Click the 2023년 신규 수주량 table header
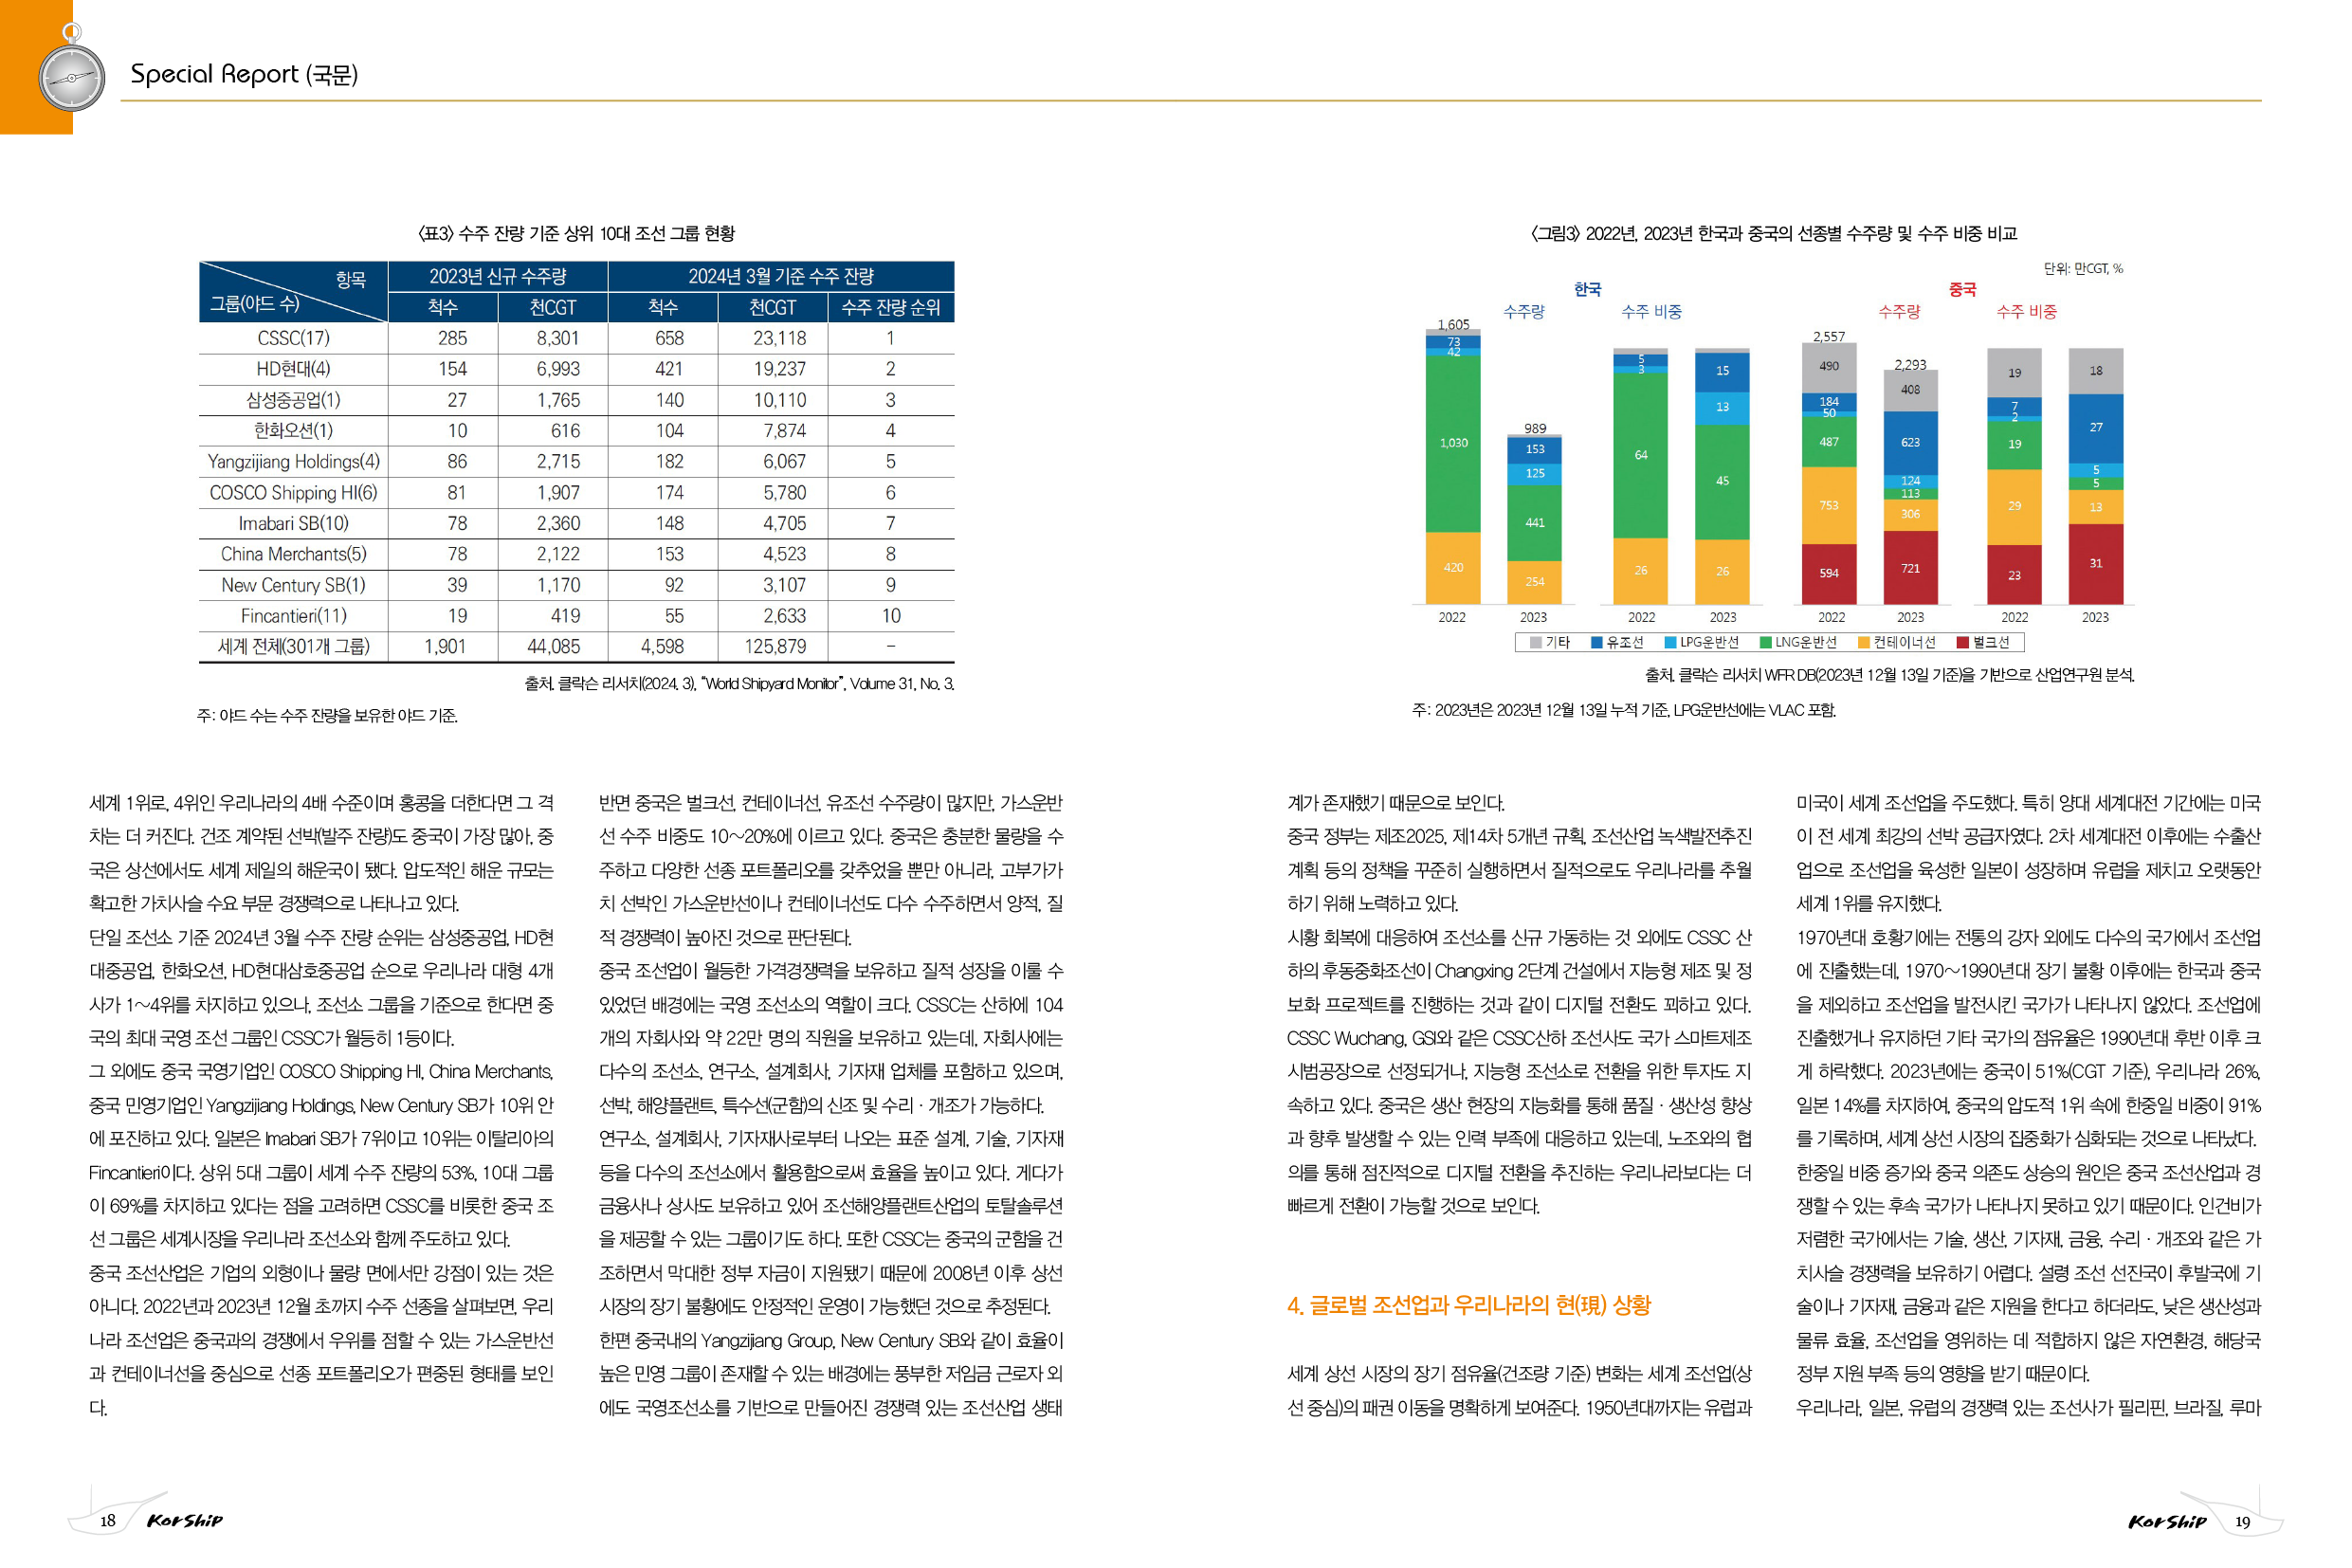Screen dimensions: 2352x1568 [498, 276]
